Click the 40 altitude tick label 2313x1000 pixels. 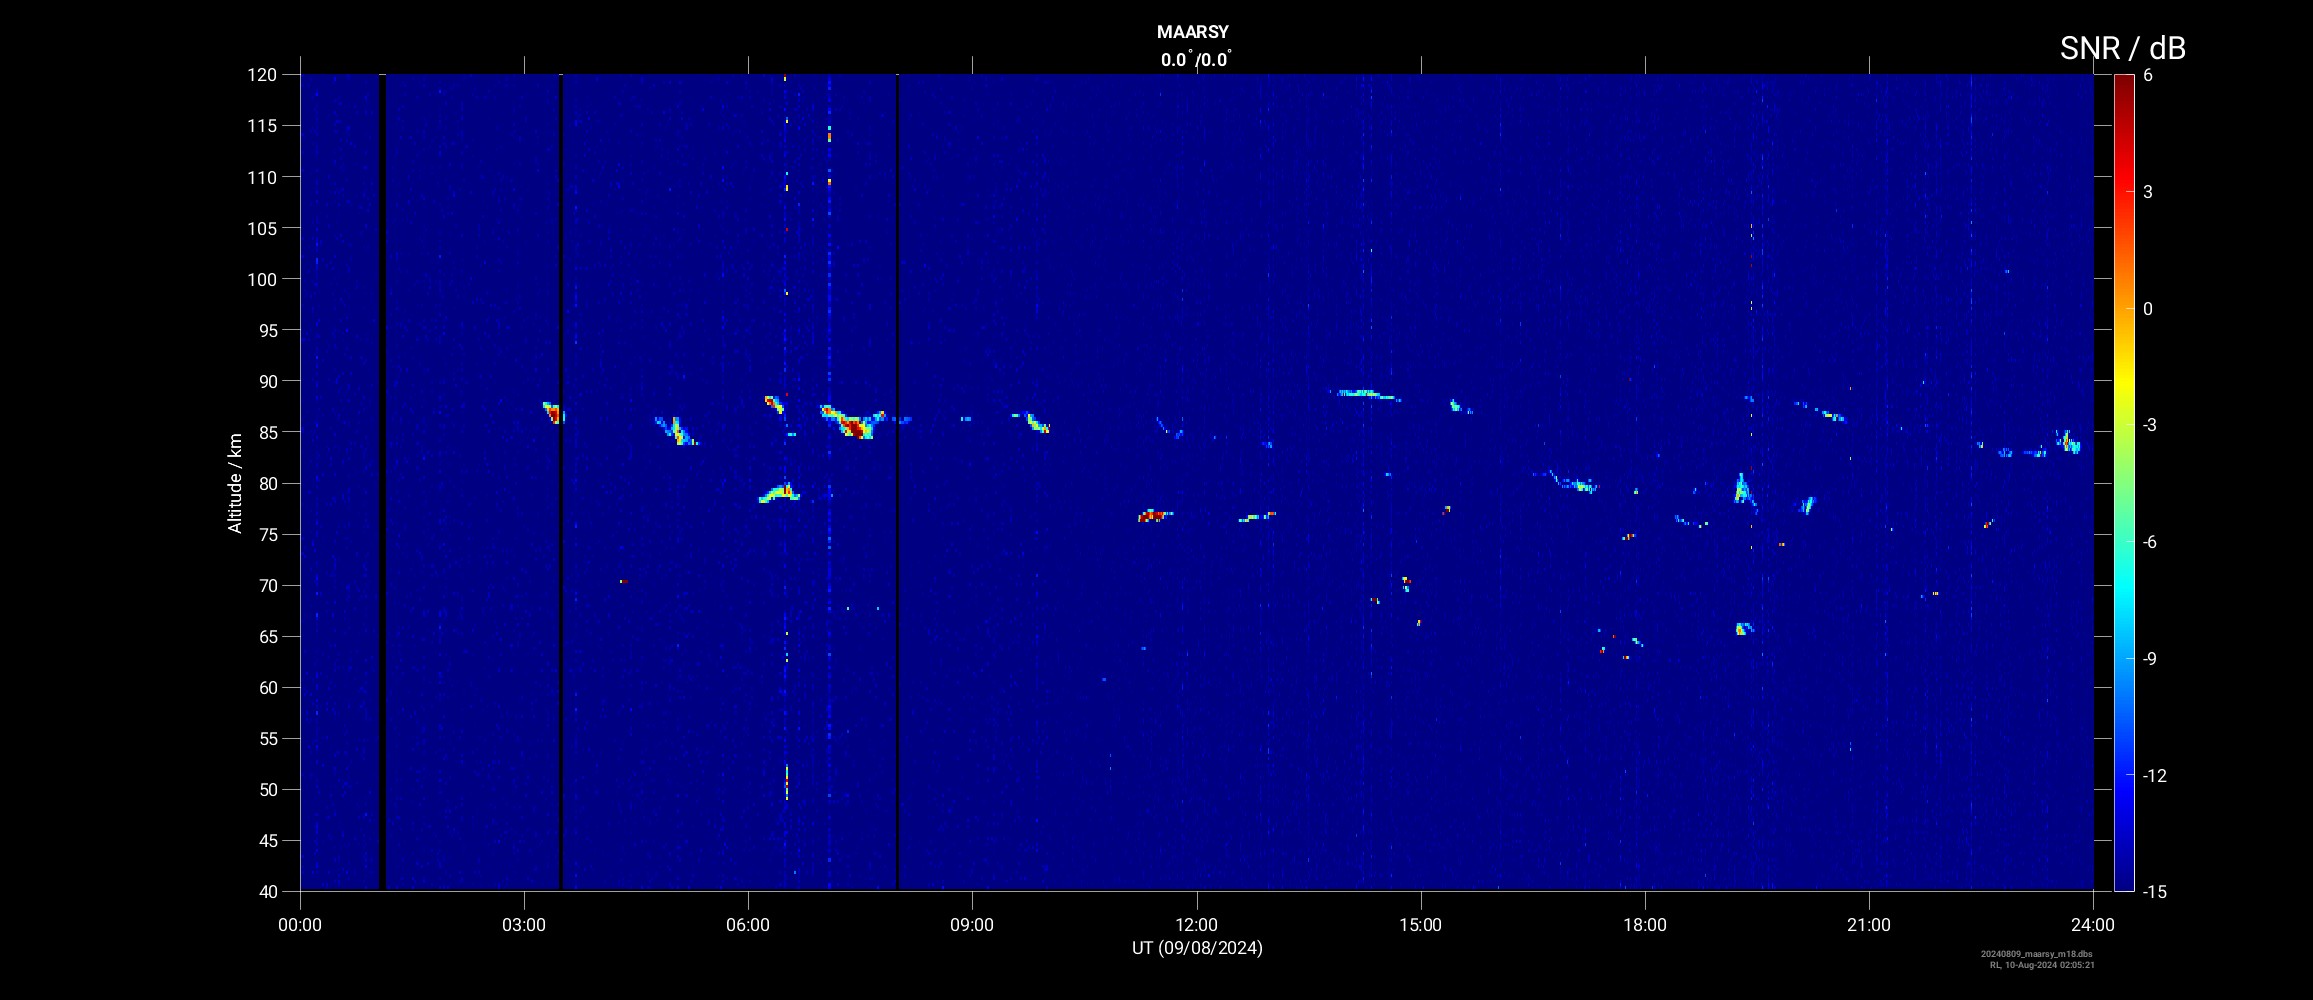(267, 891)
